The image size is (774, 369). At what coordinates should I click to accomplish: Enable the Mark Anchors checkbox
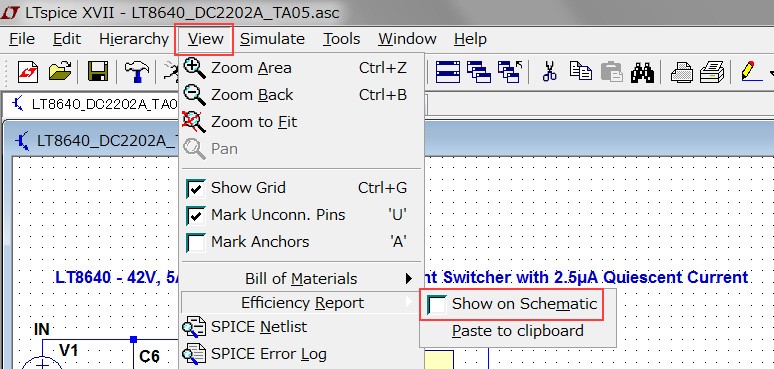click(x=196, y=243)
